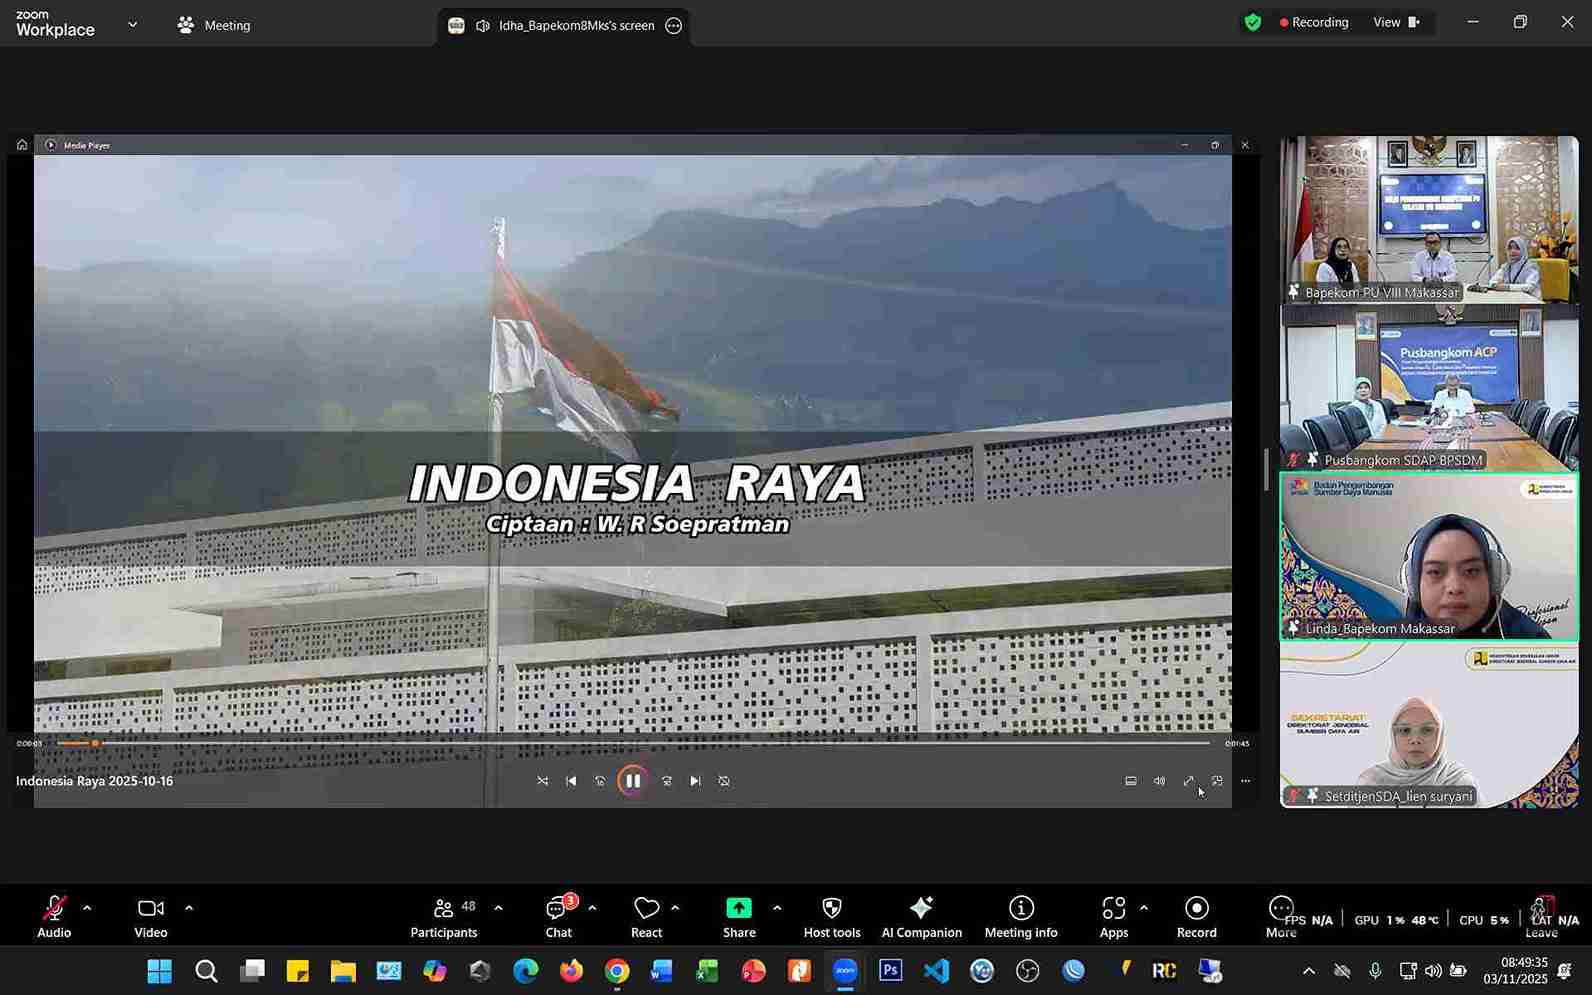1592x995 pixels.
Task: Open Host tools shield icon
Action: pyautogui.click(x=831, y=917)
